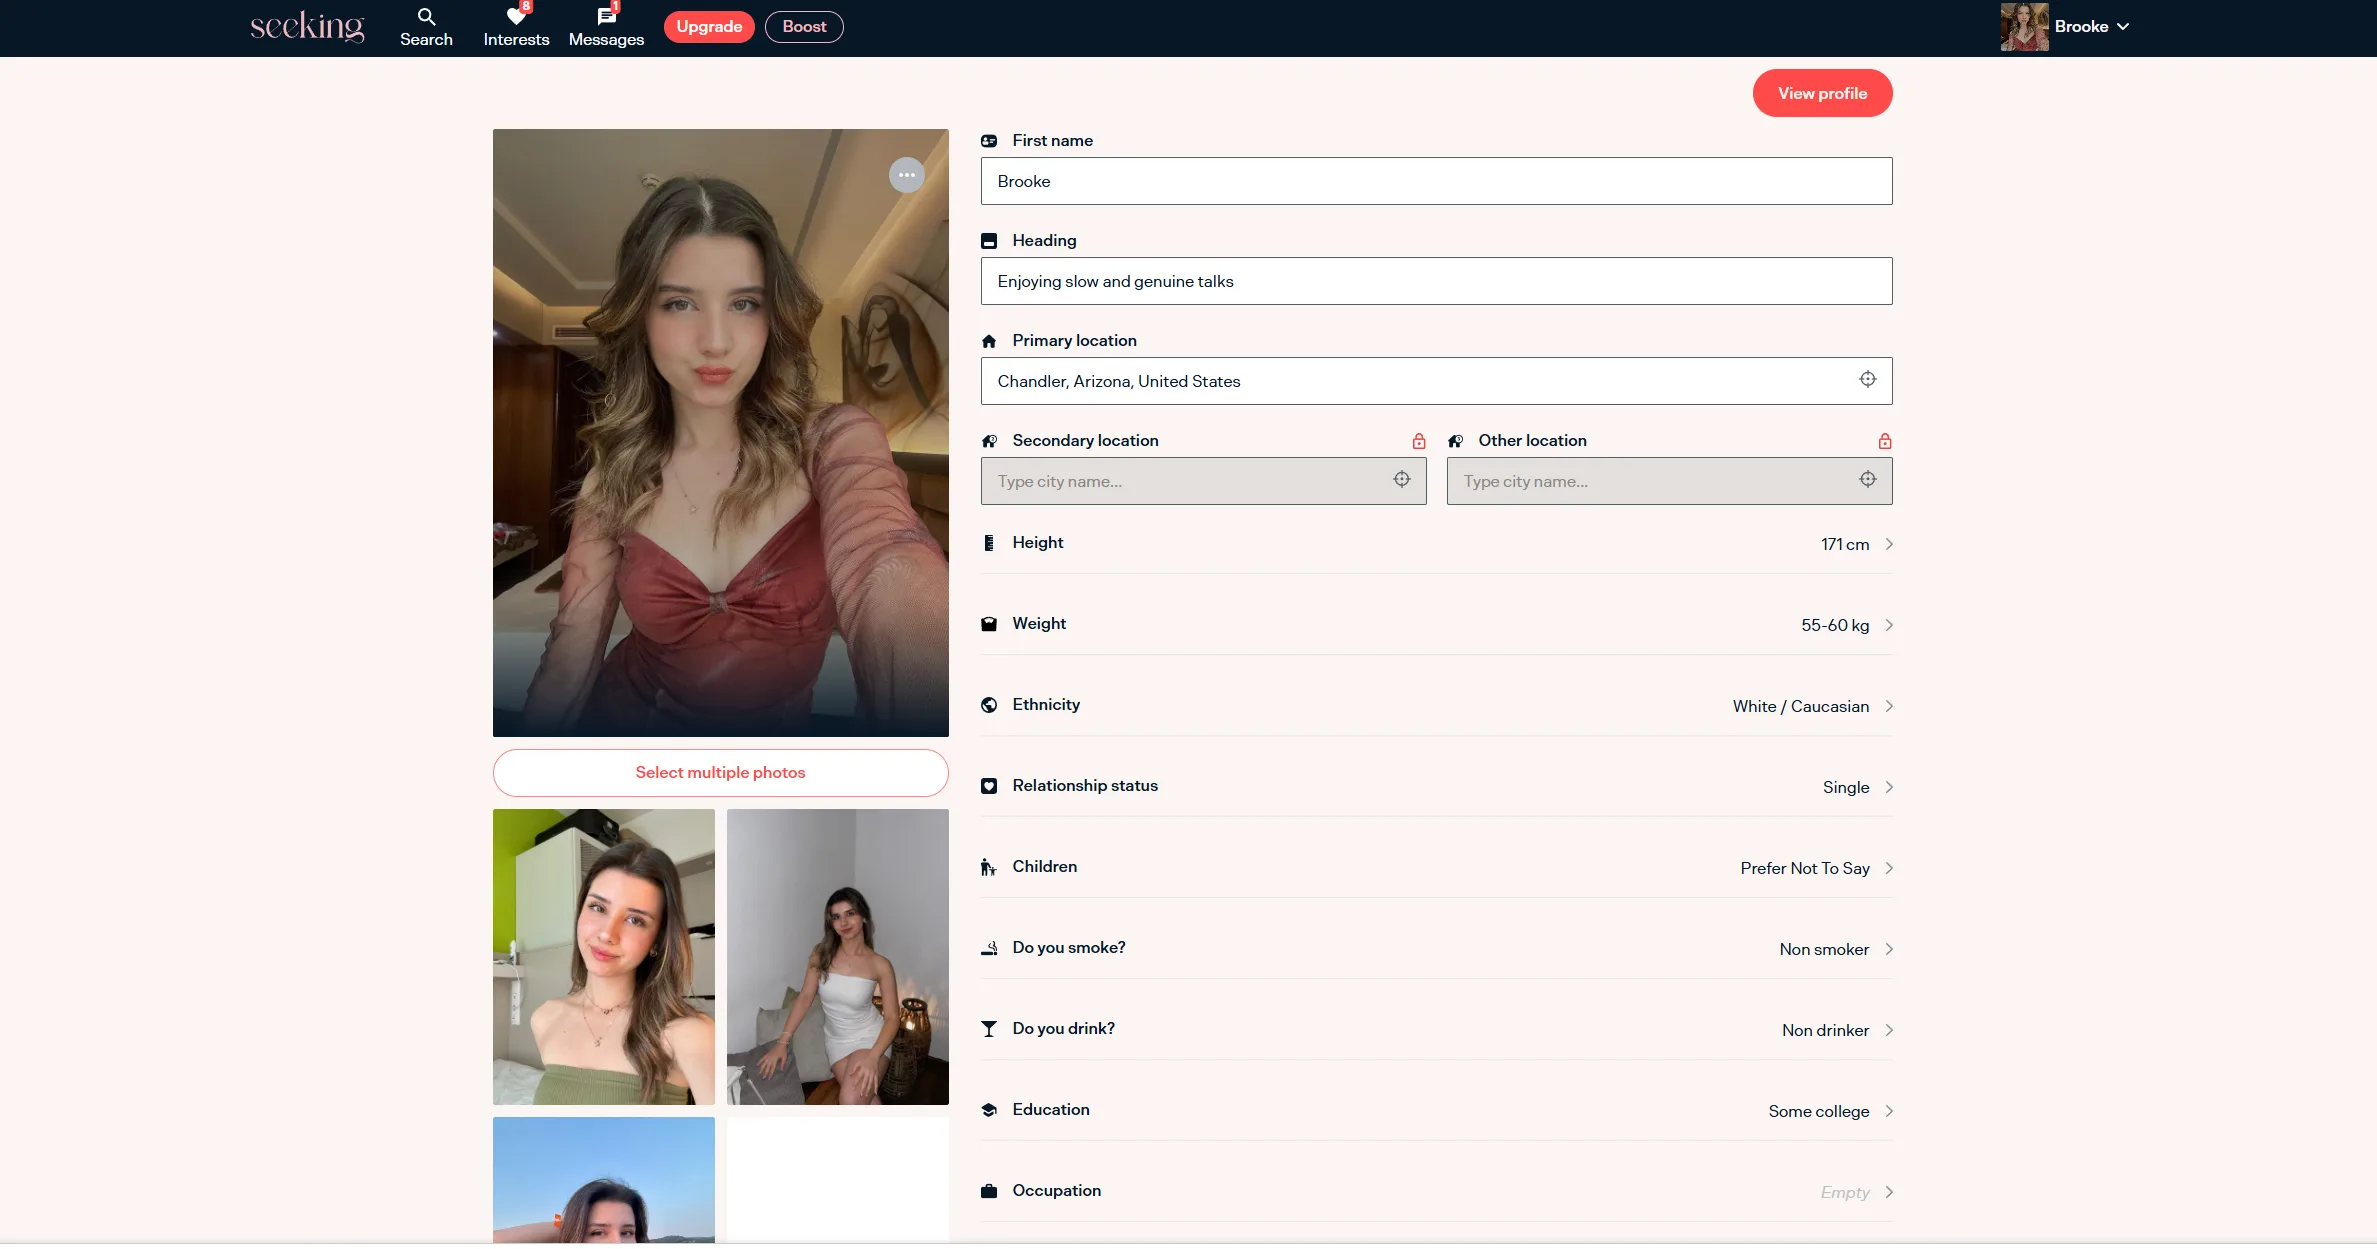
Task: Click Select multiple photos button
Action: tap(720, 772)
